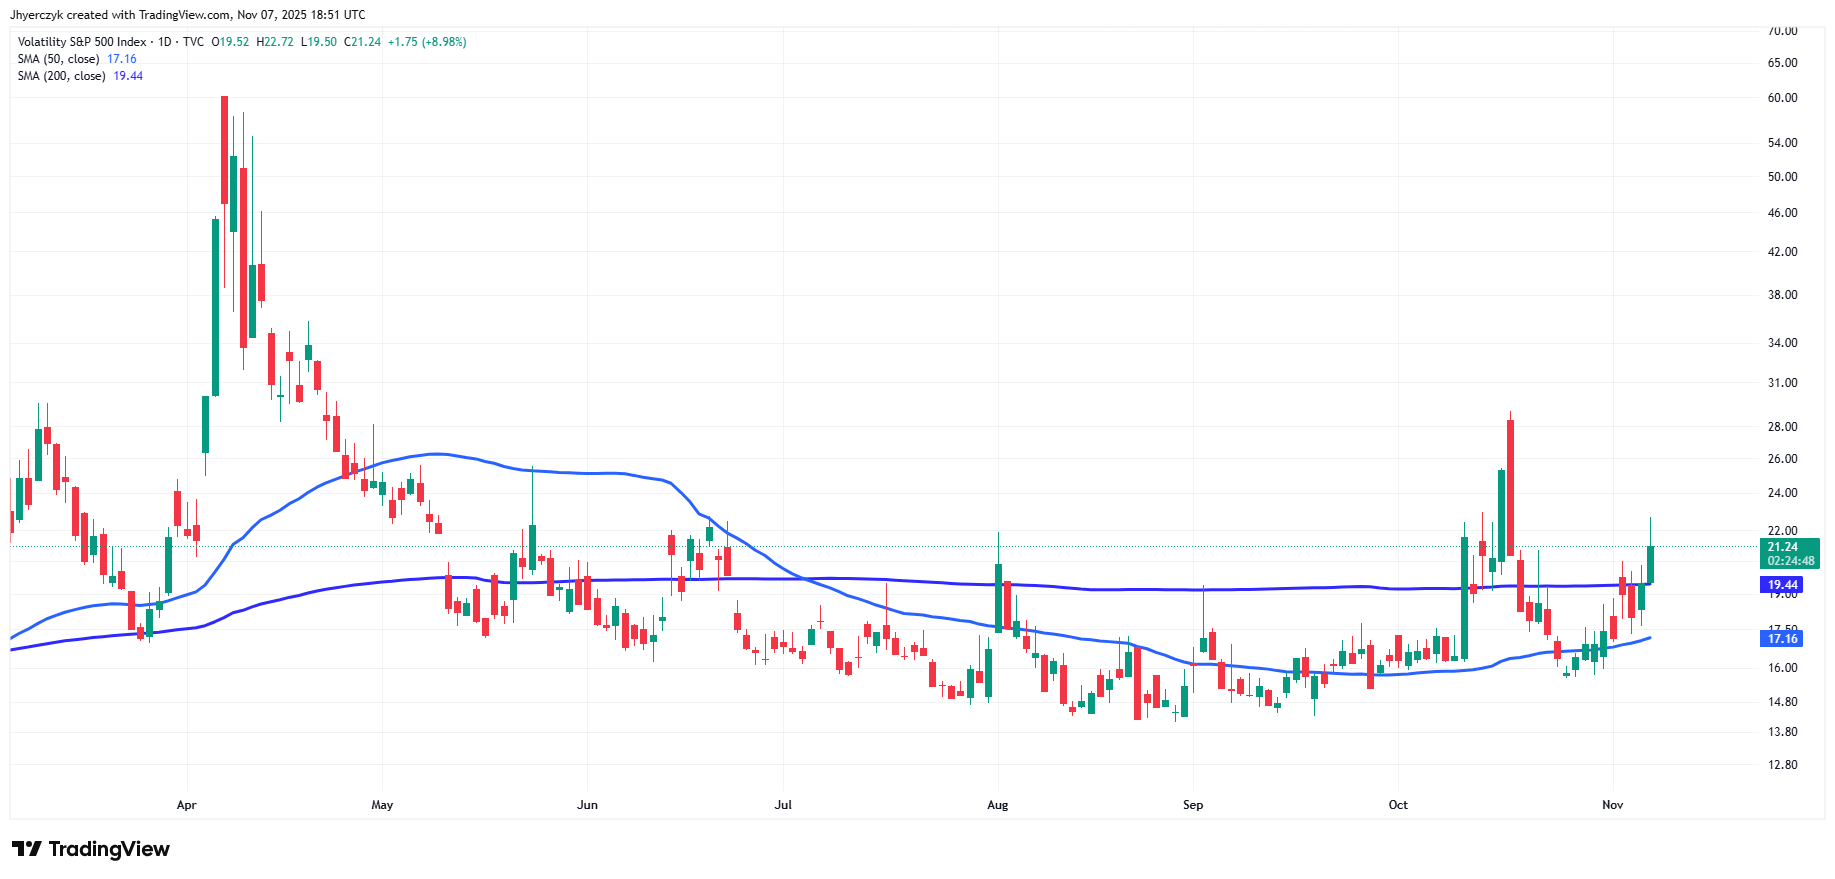Click the Nov label on time axis
1835x879 pixels.
pyautogui.click(x=1613, y=805)
